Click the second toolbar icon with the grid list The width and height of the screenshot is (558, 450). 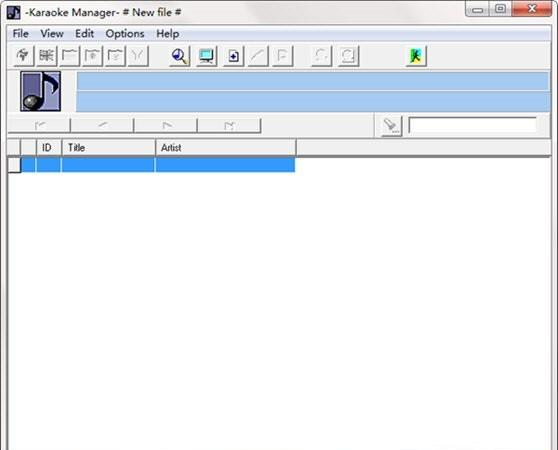pos(47,56)
